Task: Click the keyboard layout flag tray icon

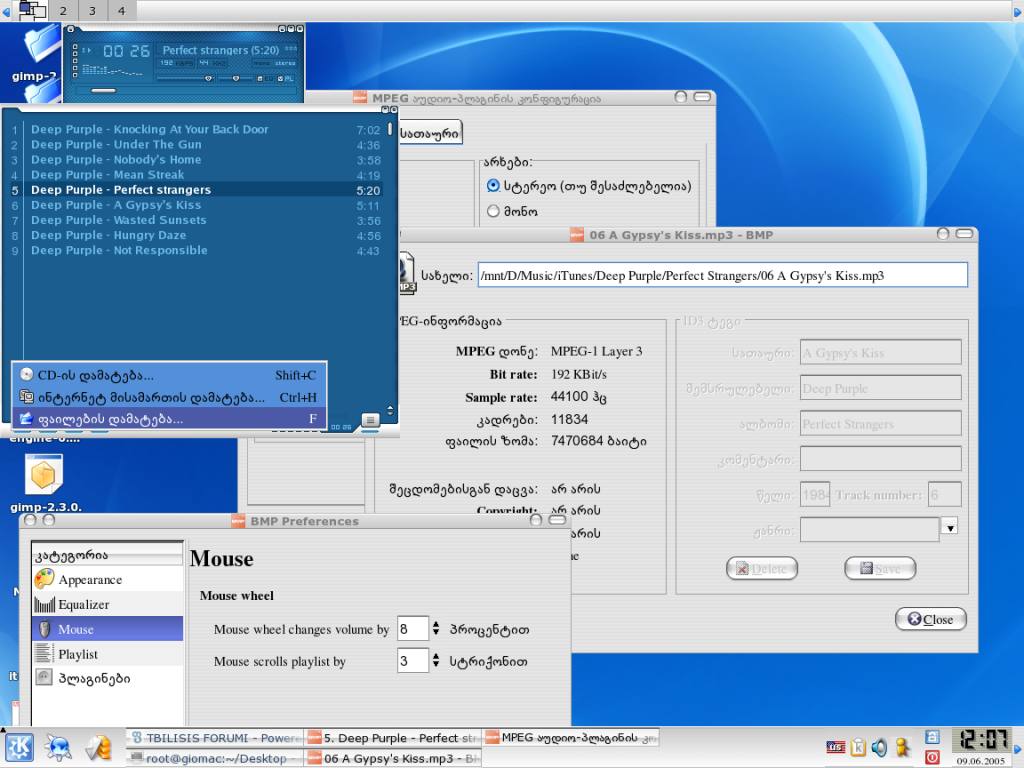Action: (x=835, y=747)
